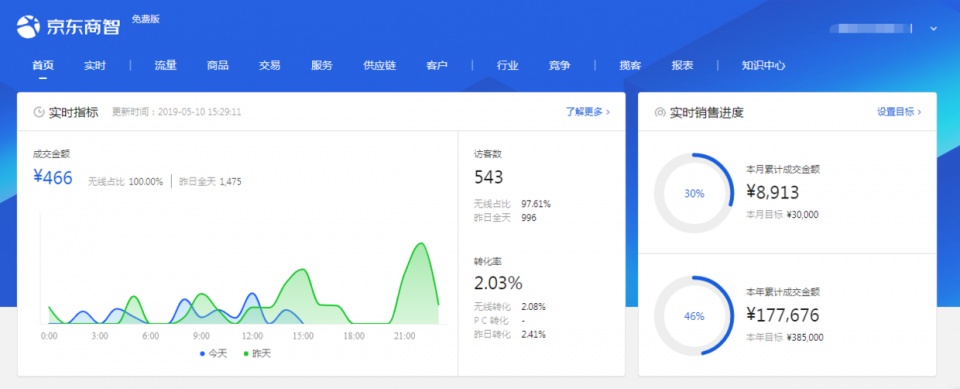
Task: Click the 京东商智 logo icon
Action: click(x=28, y=27)
